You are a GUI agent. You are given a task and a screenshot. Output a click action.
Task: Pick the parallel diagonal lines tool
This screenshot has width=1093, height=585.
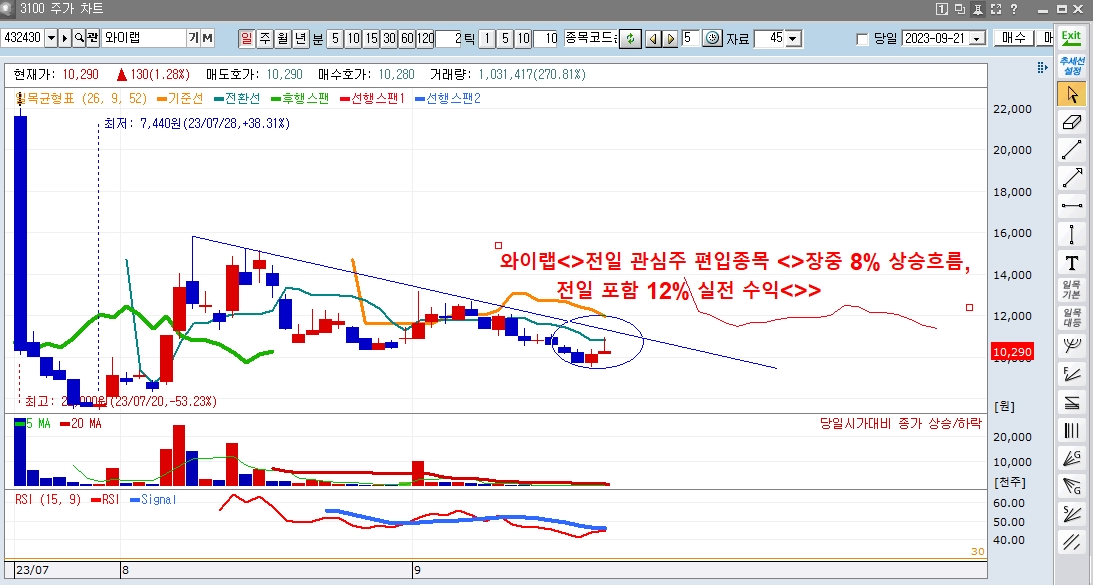[1071, 542]
